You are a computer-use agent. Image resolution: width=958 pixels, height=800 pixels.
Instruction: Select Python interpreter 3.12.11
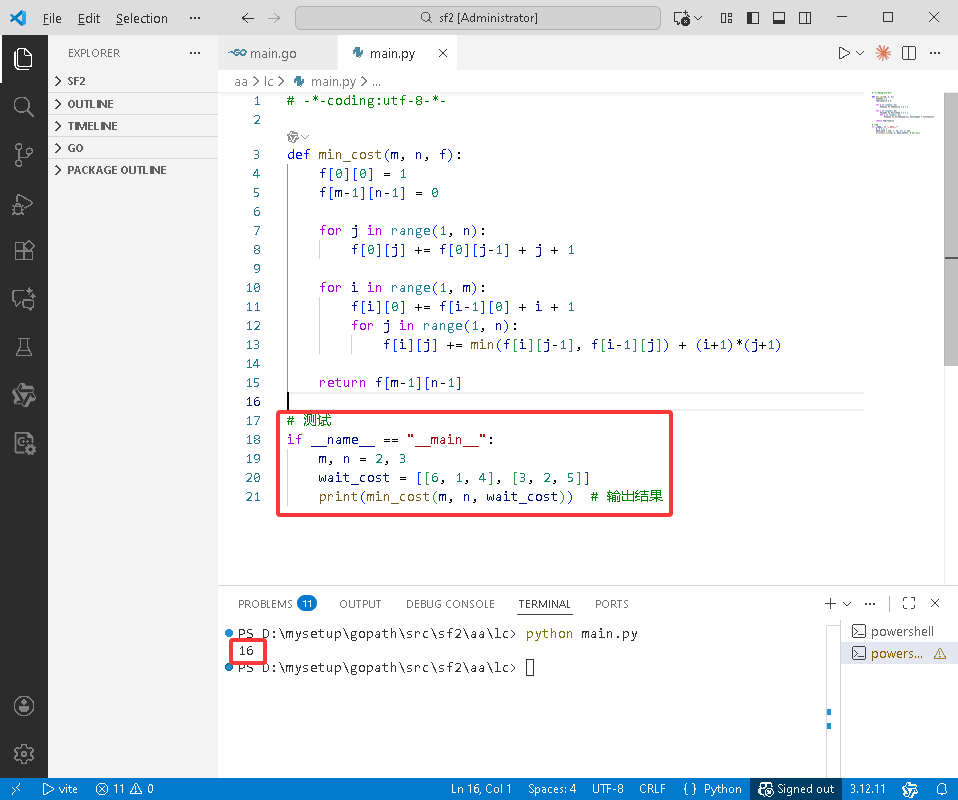tap(867, 789)
